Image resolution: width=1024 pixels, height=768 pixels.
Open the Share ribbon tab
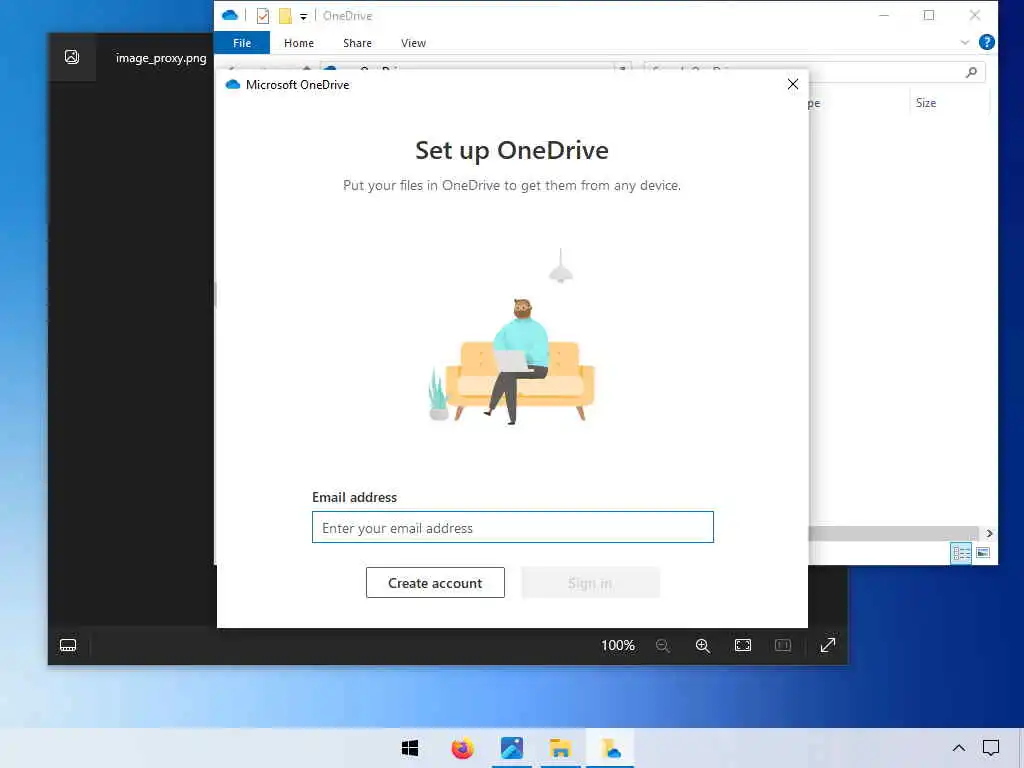click(357, 43)
